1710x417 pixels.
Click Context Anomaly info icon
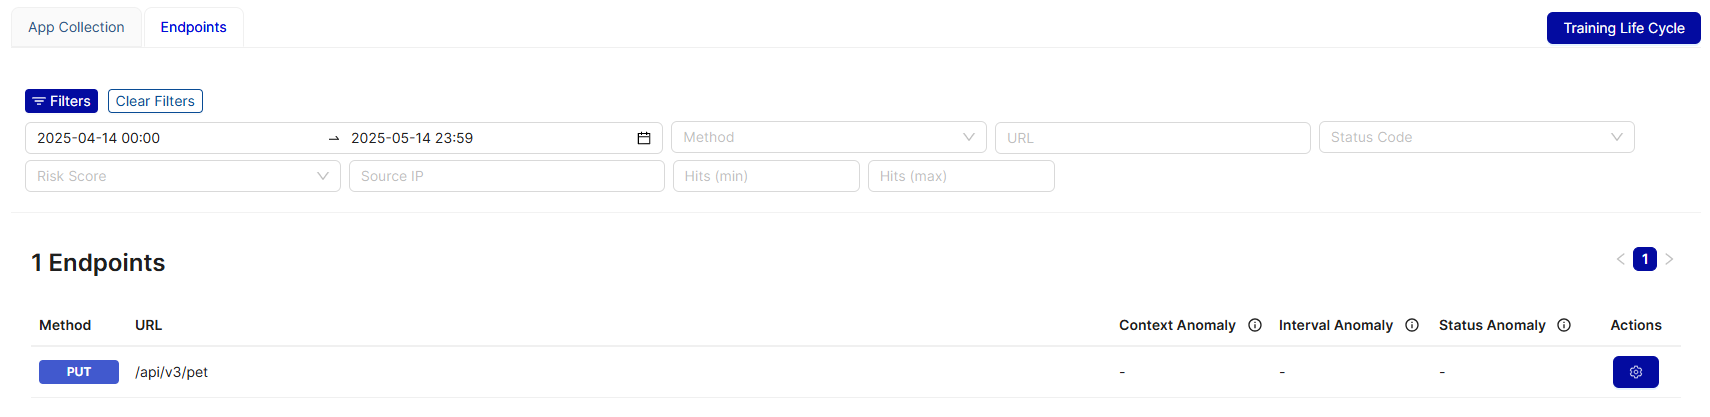point(1255,325)
